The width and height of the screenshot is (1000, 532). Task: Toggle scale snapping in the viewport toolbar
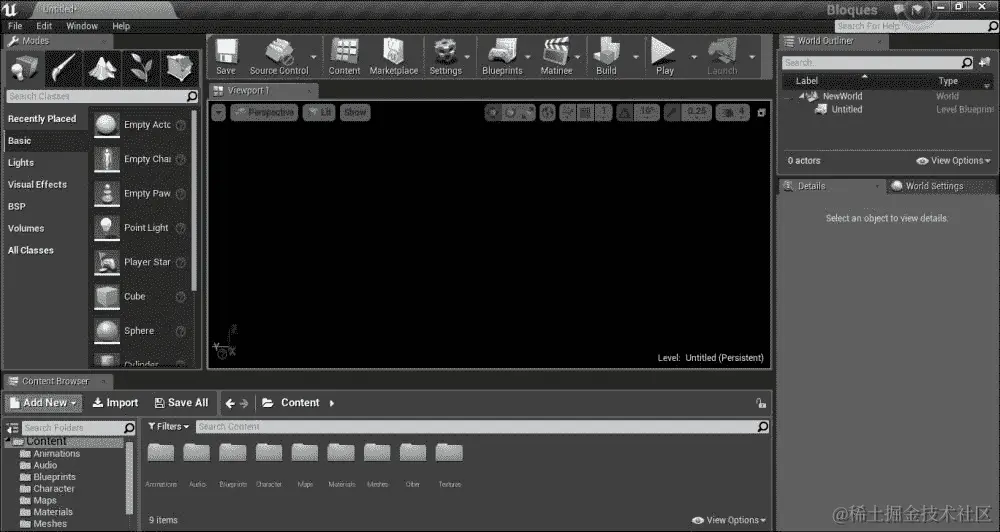click(x=672, y=113)
